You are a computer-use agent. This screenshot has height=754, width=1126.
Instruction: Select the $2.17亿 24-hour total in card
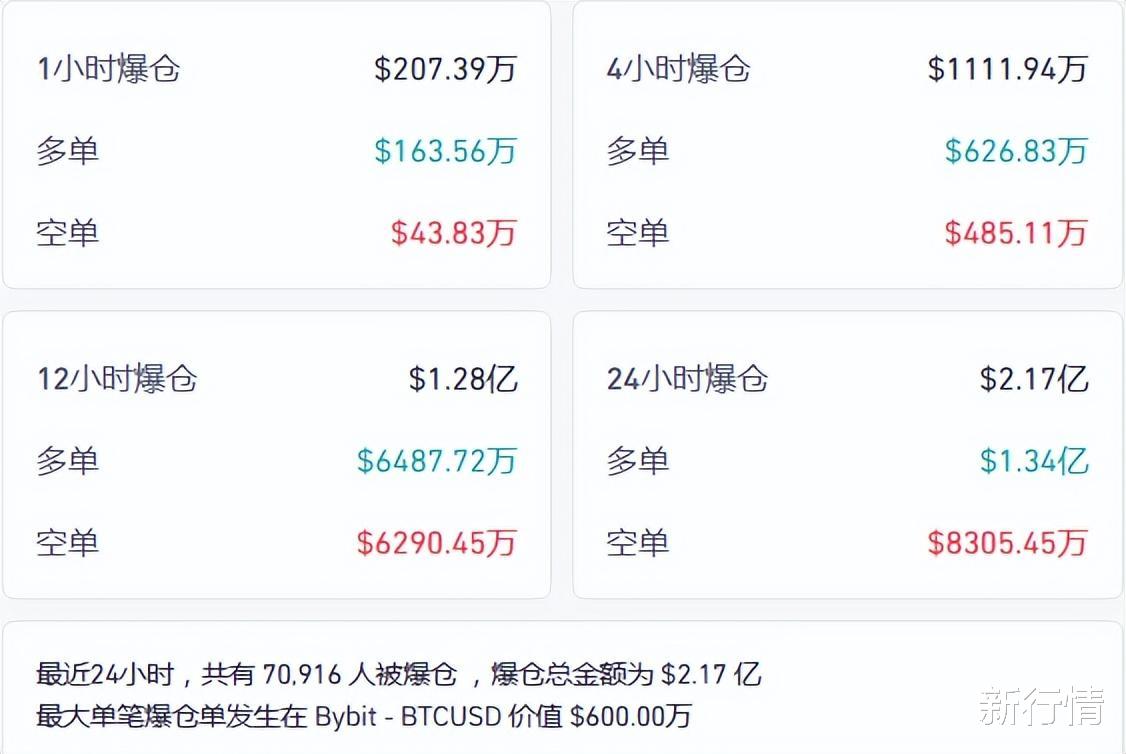(x=1033, y=379)
